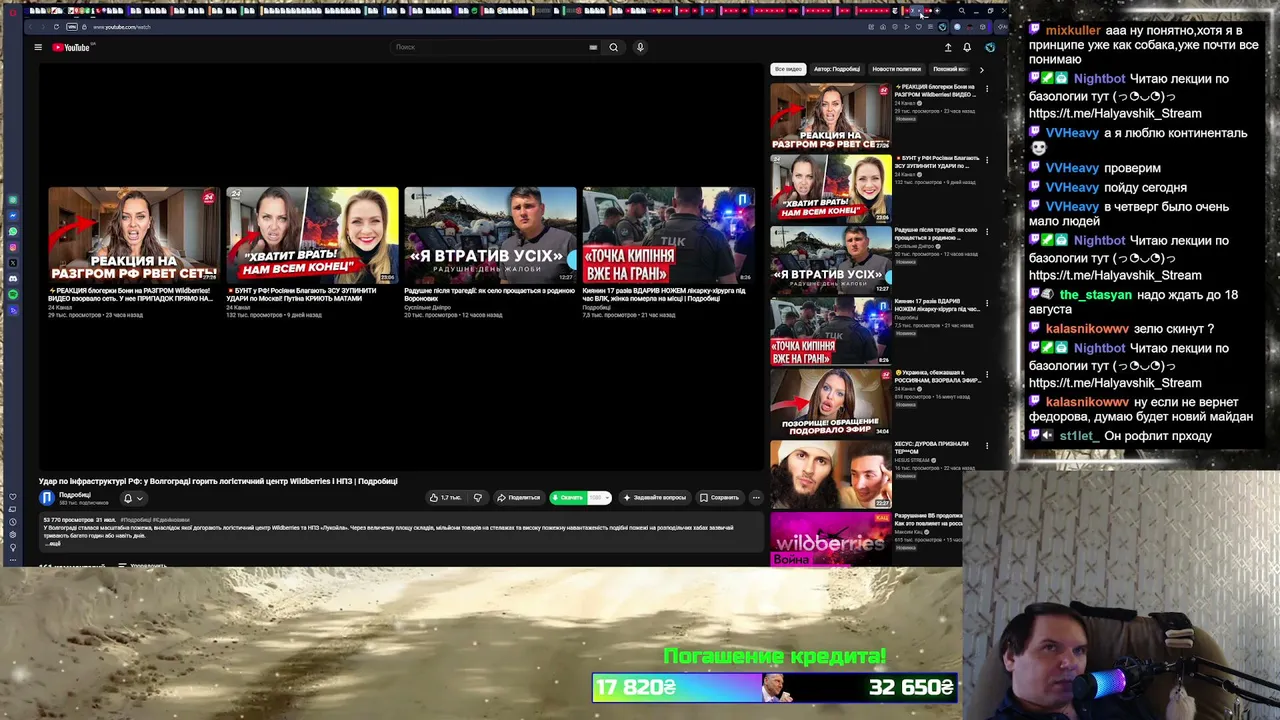1280x720 pixels.
Task: Open the Opera menu logo
Action: (x=12, y=11)
